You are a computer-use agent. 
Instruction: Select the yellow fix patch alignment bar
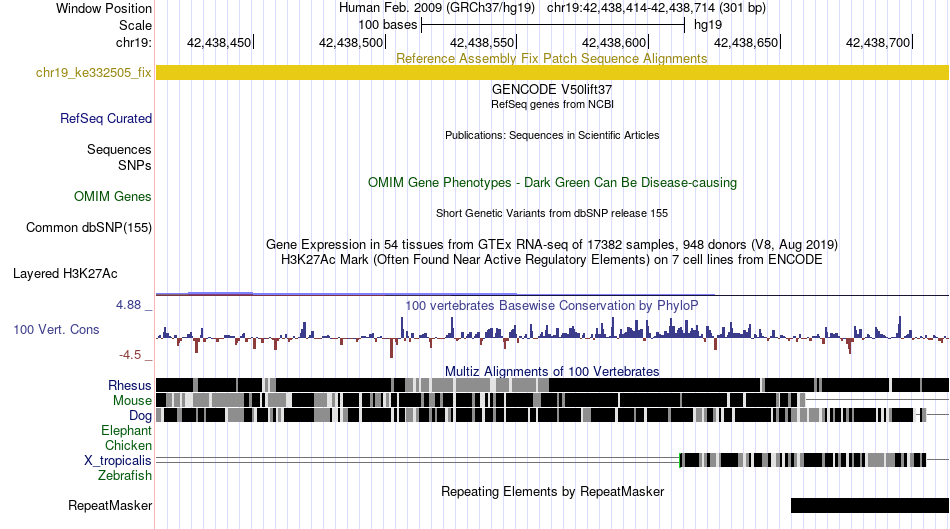(x=552, y=73)
